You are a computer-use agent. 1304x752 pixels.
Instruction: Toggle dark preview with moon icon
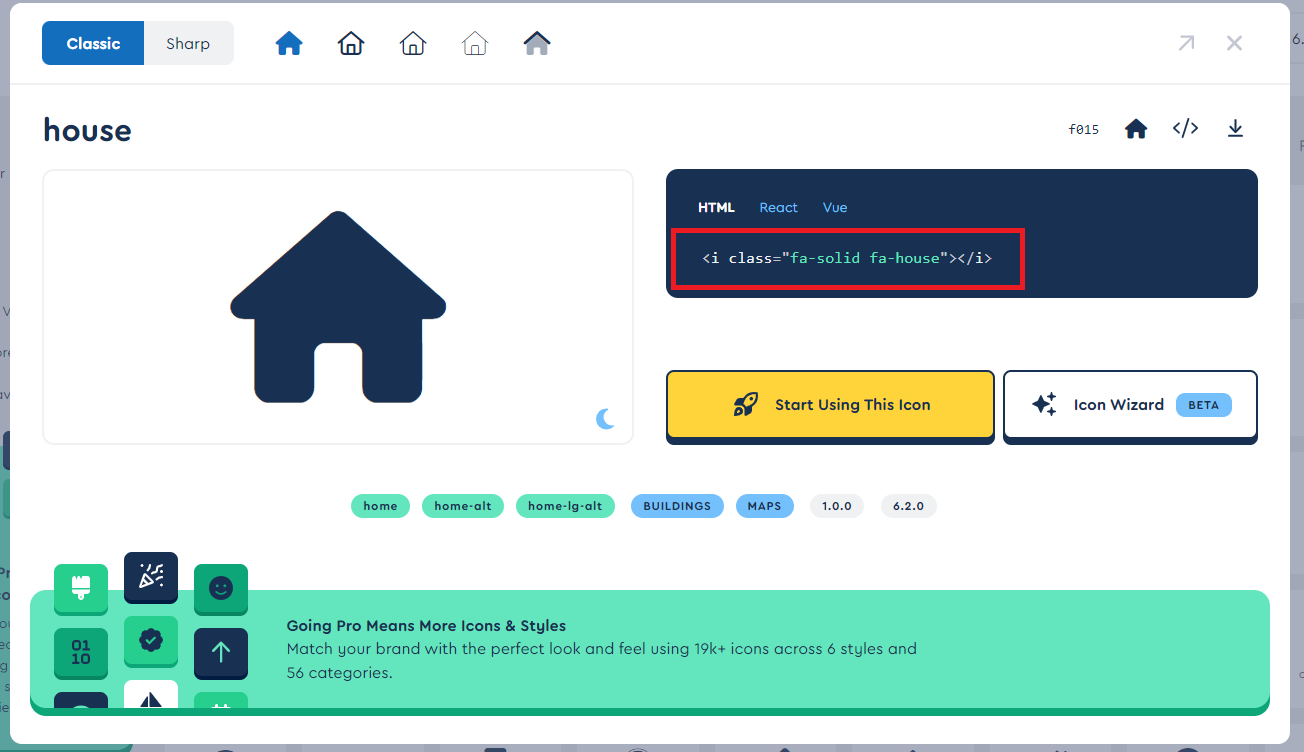(605, 419)
